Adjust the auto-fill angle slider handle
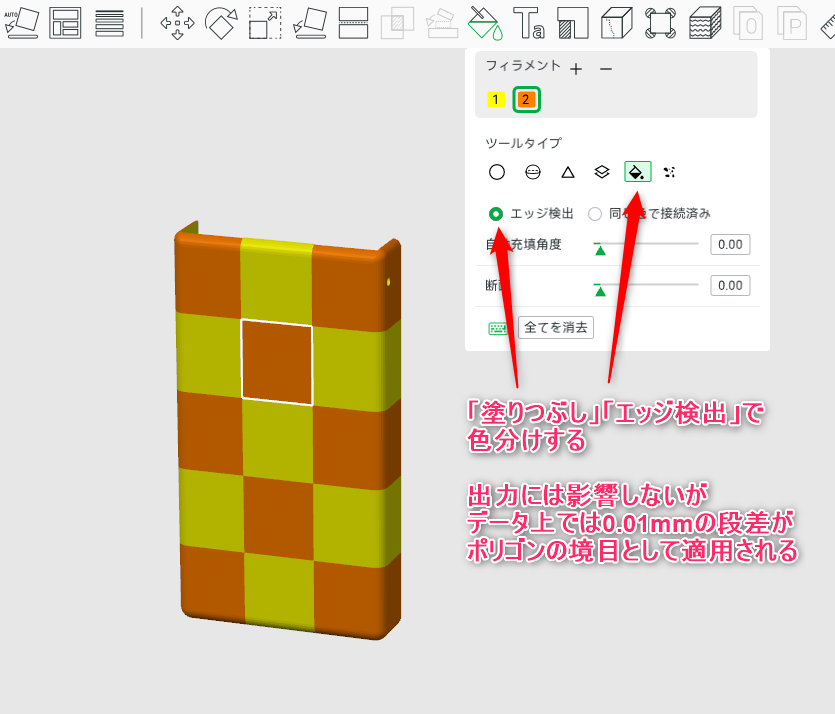 click(x=600, y=250)
